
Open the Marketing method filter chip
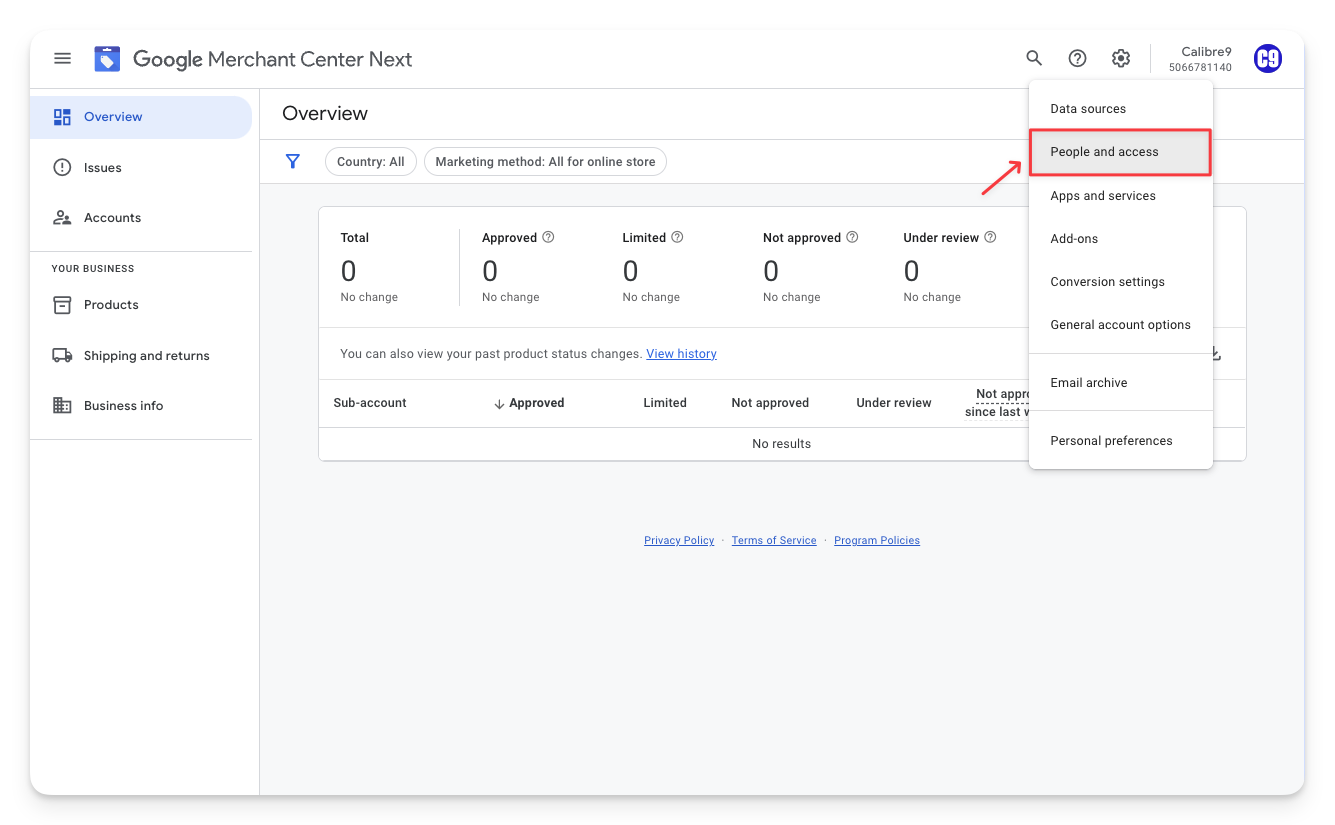pos(545,161)
